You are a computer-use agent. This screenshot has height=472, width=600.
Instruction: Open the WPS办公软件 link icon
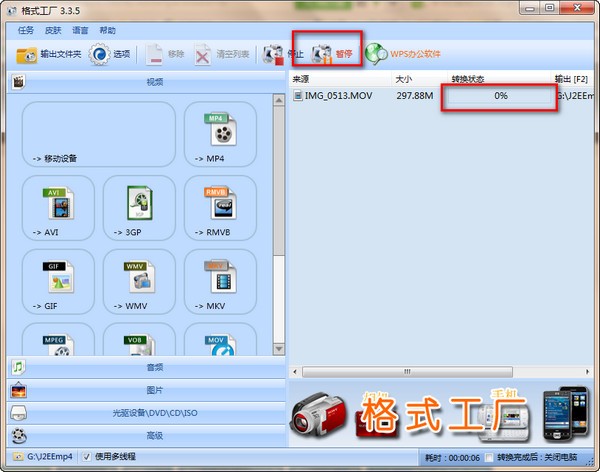(375, 54)
